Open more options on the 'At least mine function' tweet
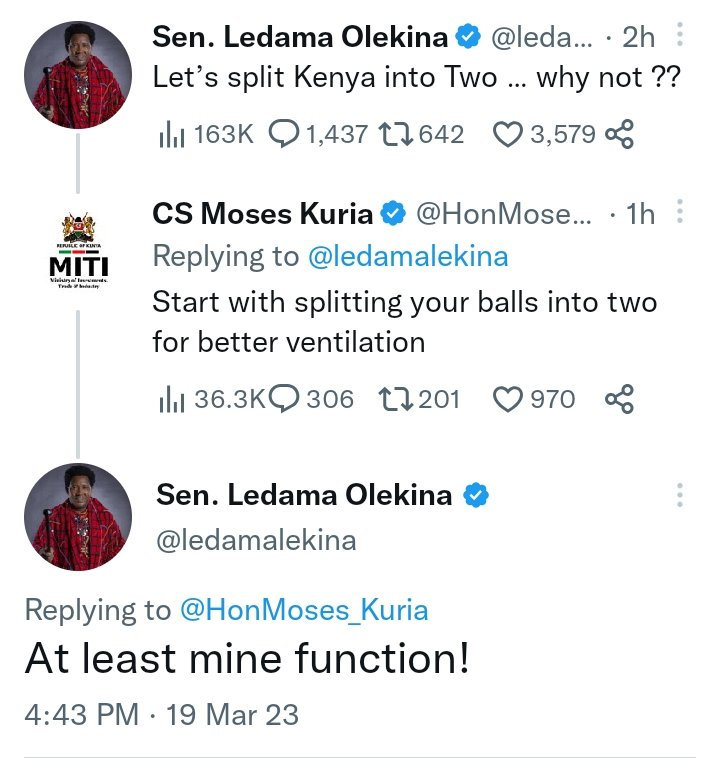 tap(680, 495)
